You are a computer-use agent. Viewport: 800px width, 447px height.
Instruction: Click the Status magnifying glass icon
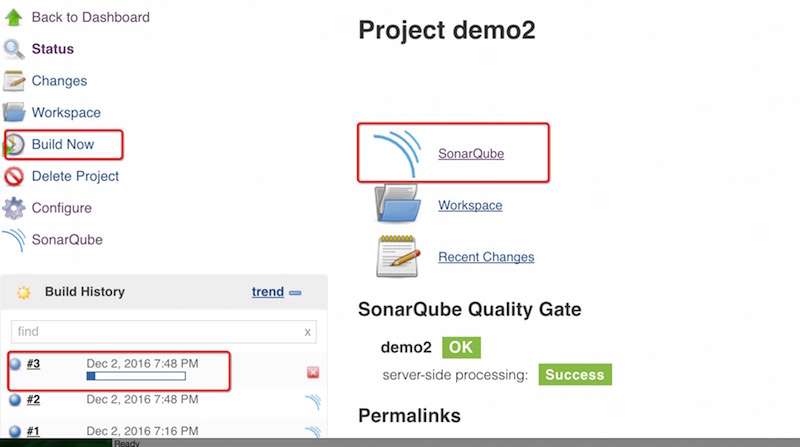point(13,49)
